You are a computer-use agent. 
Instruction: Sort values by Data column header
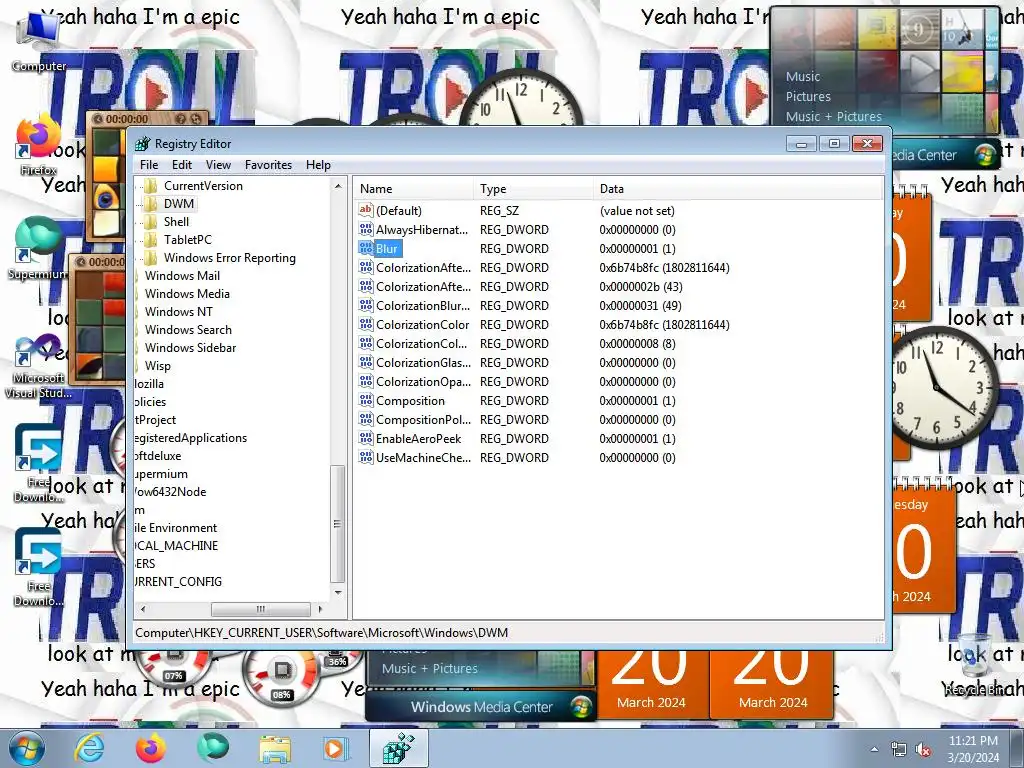(x=738, y=189)
